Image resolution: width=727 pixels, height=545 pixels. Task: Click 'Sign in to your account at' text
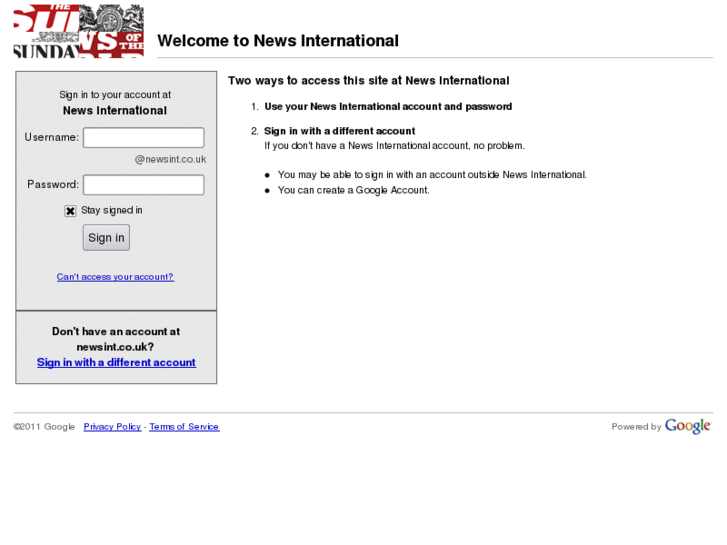pos(115,95)
